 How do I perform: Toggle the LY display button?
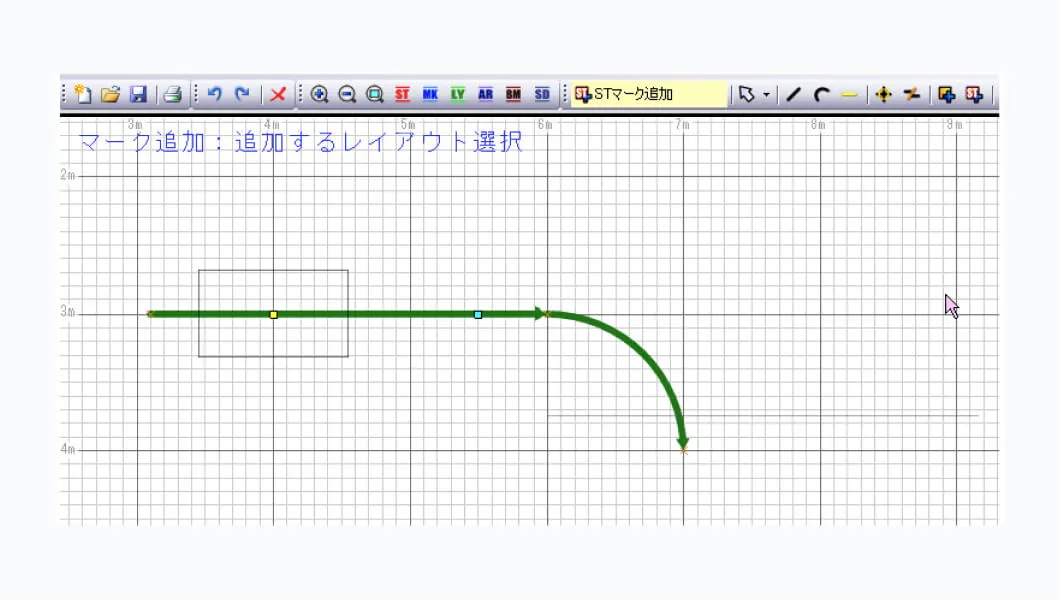[458, 95]
